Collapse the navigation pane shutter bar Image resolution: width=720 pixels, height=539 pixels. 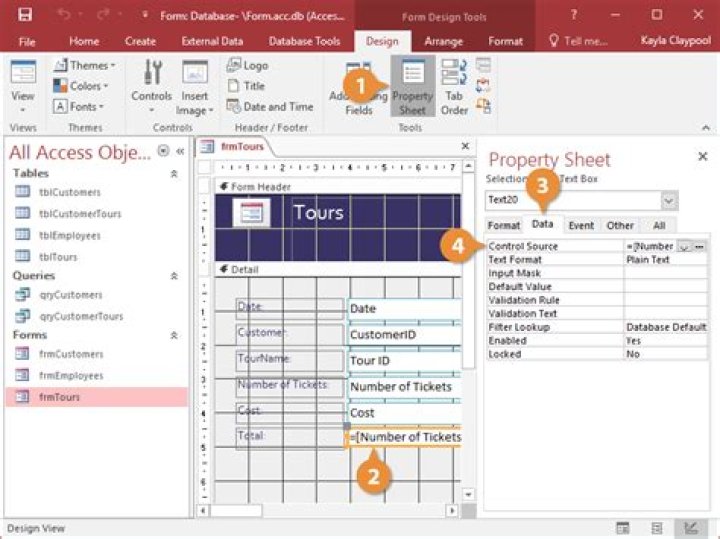tap(180, 151)
